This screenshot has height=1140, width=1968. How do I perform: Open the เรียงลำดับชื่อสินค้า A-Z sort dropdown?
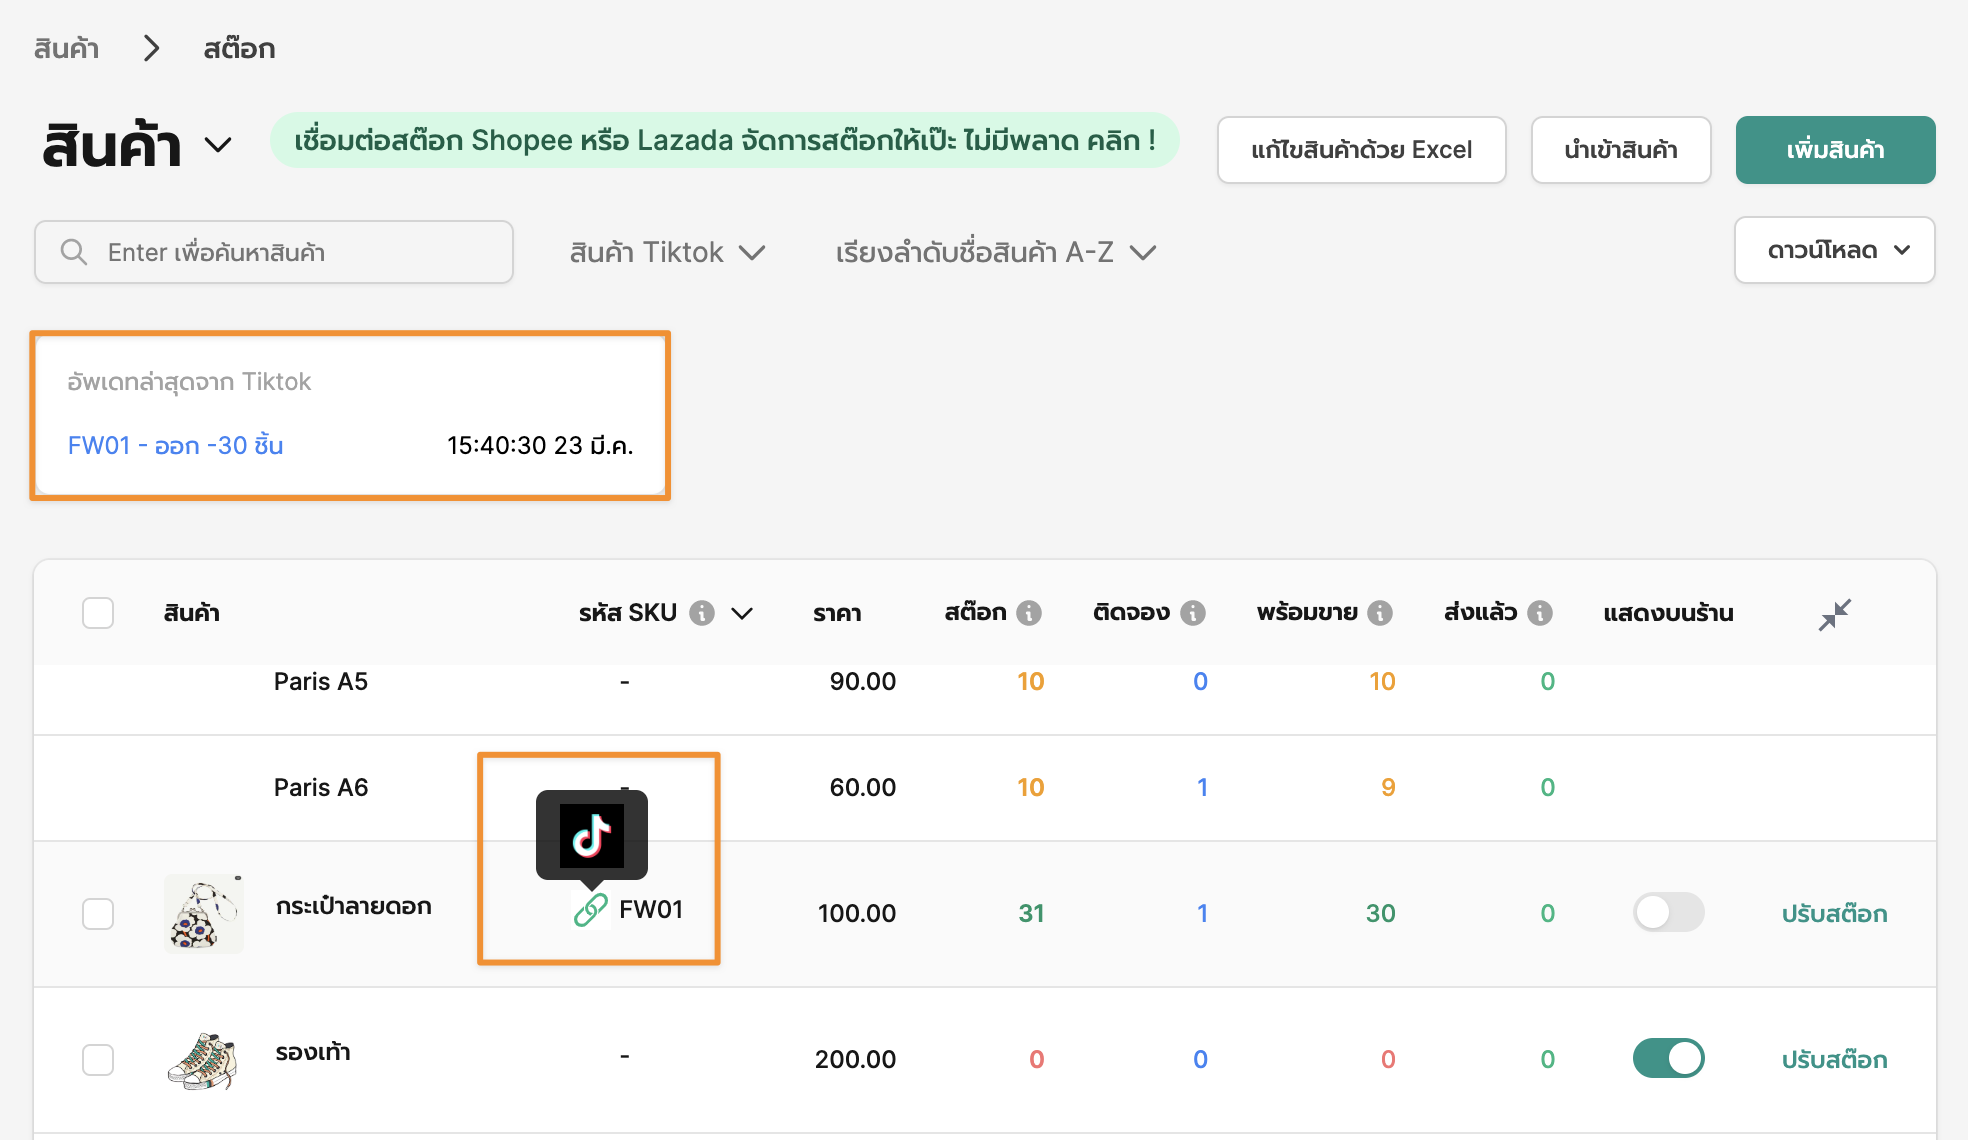(x=996, y=252)
